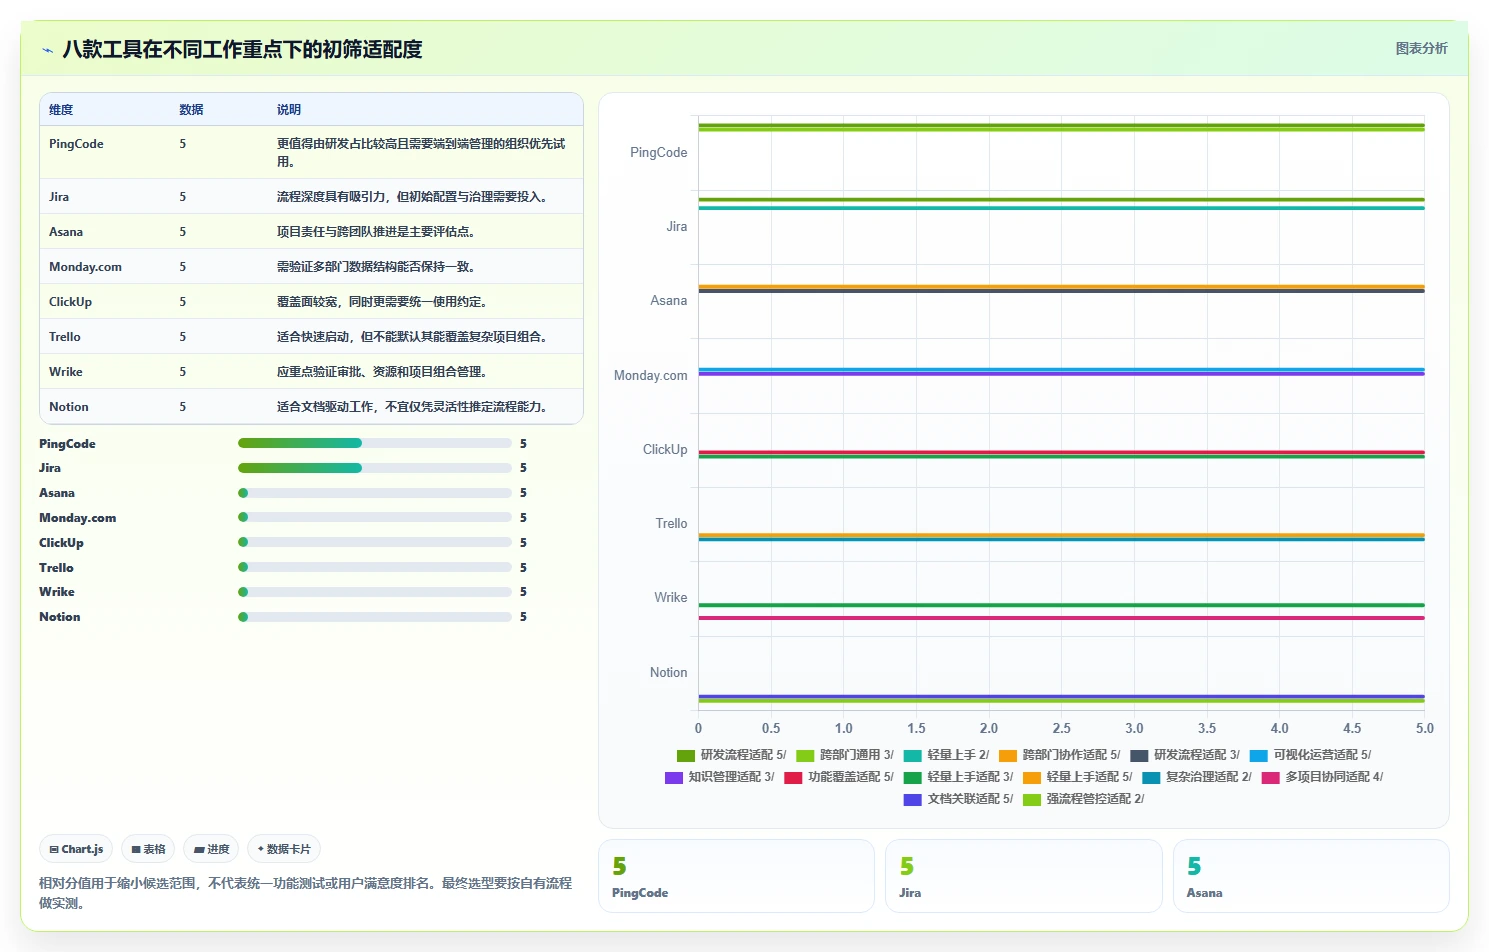Viewport: 1489px width, 952px height.
Task: Click the Trello progress bar
Action: click(x=375, y=567)
